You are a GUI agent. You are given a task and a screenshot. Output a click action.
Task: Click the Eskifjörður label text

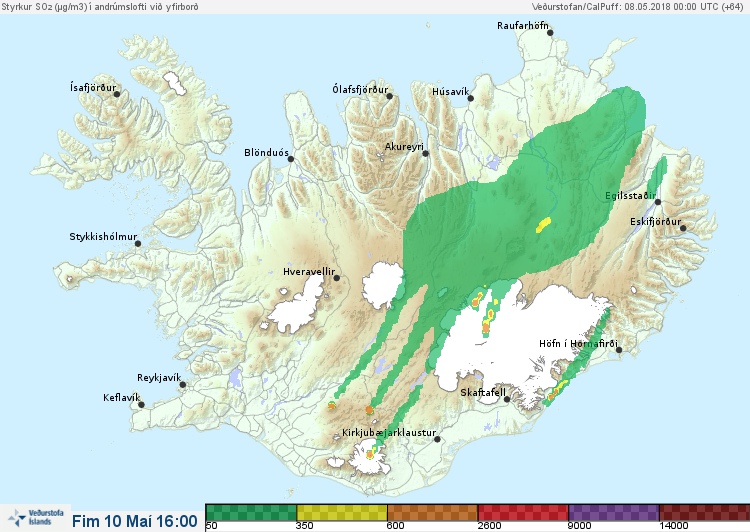[x=655, y=222]
